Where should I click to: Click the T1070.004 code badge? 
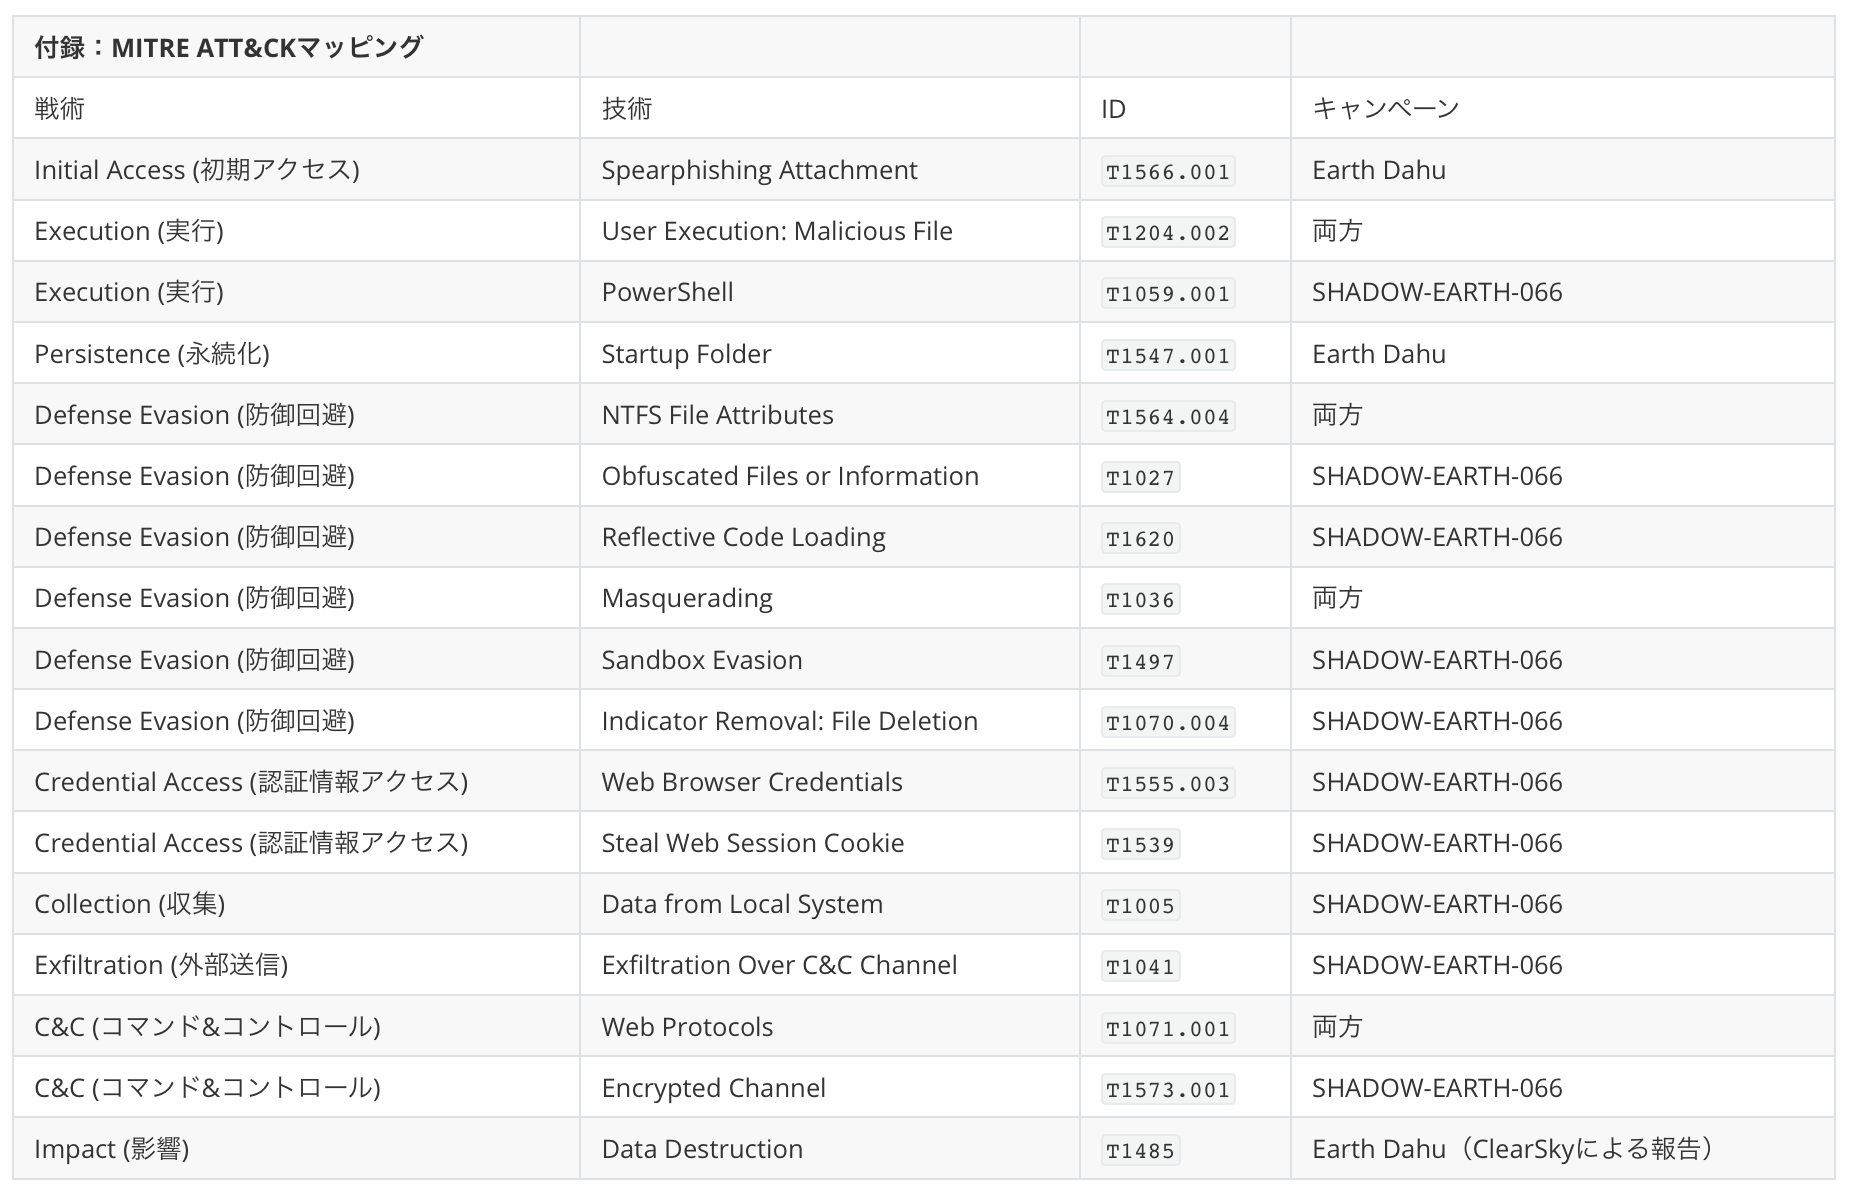[x=1168, y=722]
